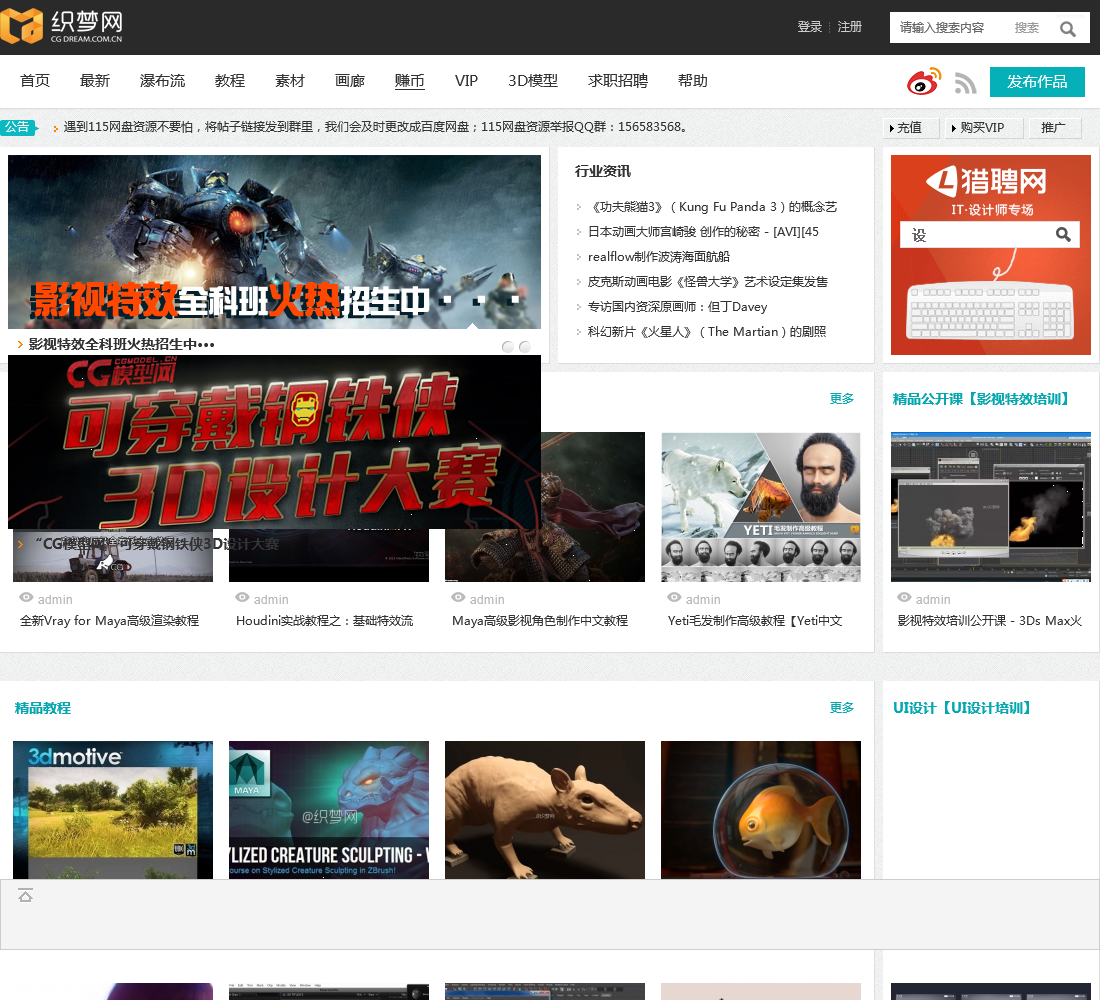Open the 3D模型 nav item
Viewport: 1100px width, 1000px height.
click(533, 81)
